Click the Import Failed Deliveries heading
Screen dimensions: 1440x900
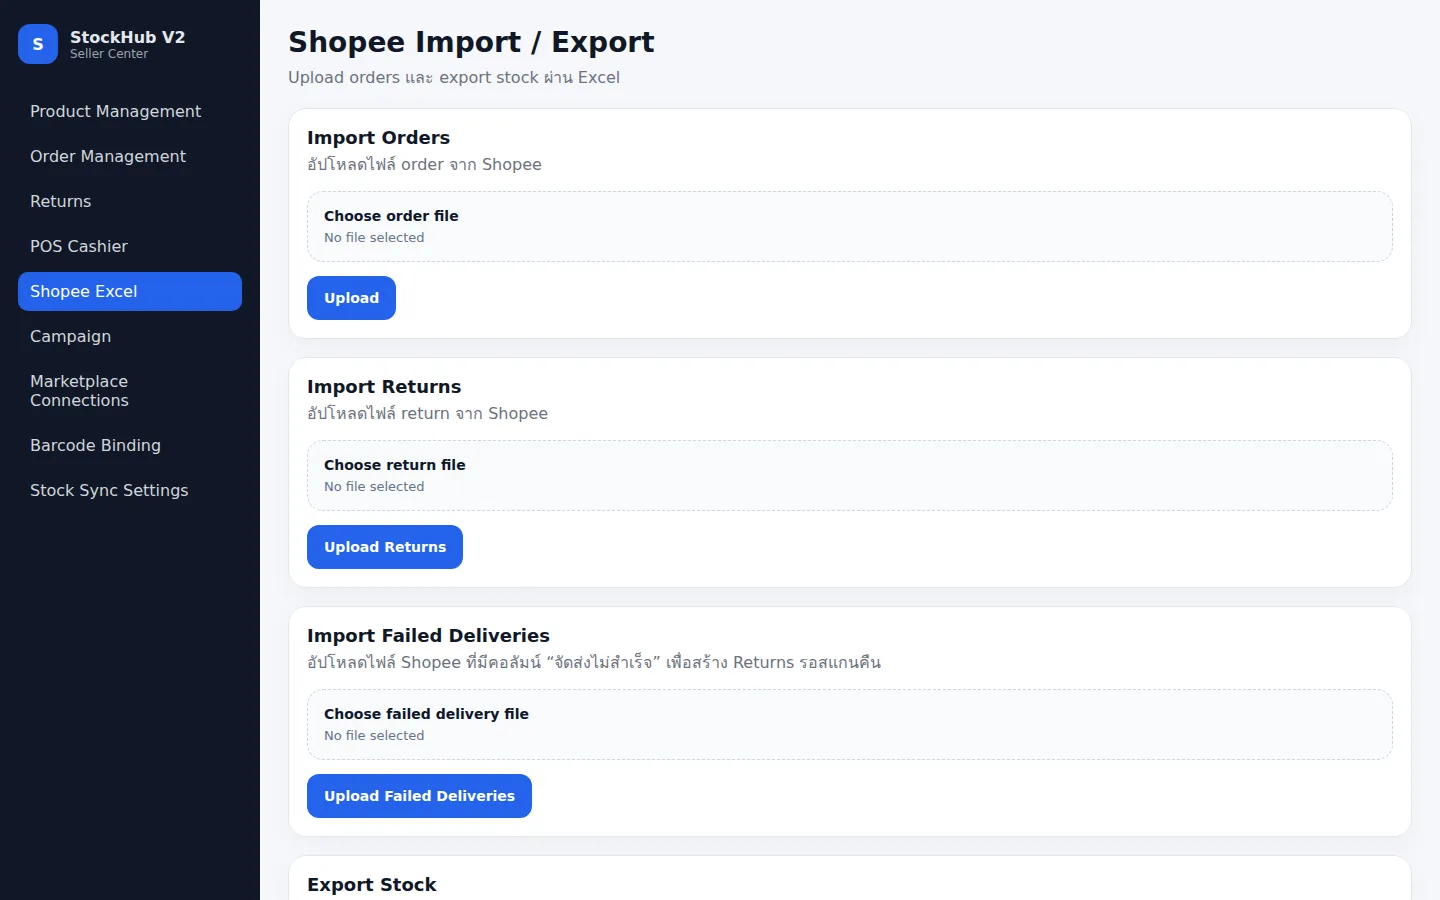(x=428, y=636)
